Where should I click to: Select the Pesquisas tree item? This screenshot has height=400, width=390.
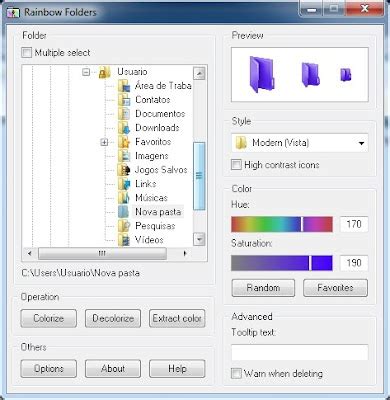tap(155, 226)
